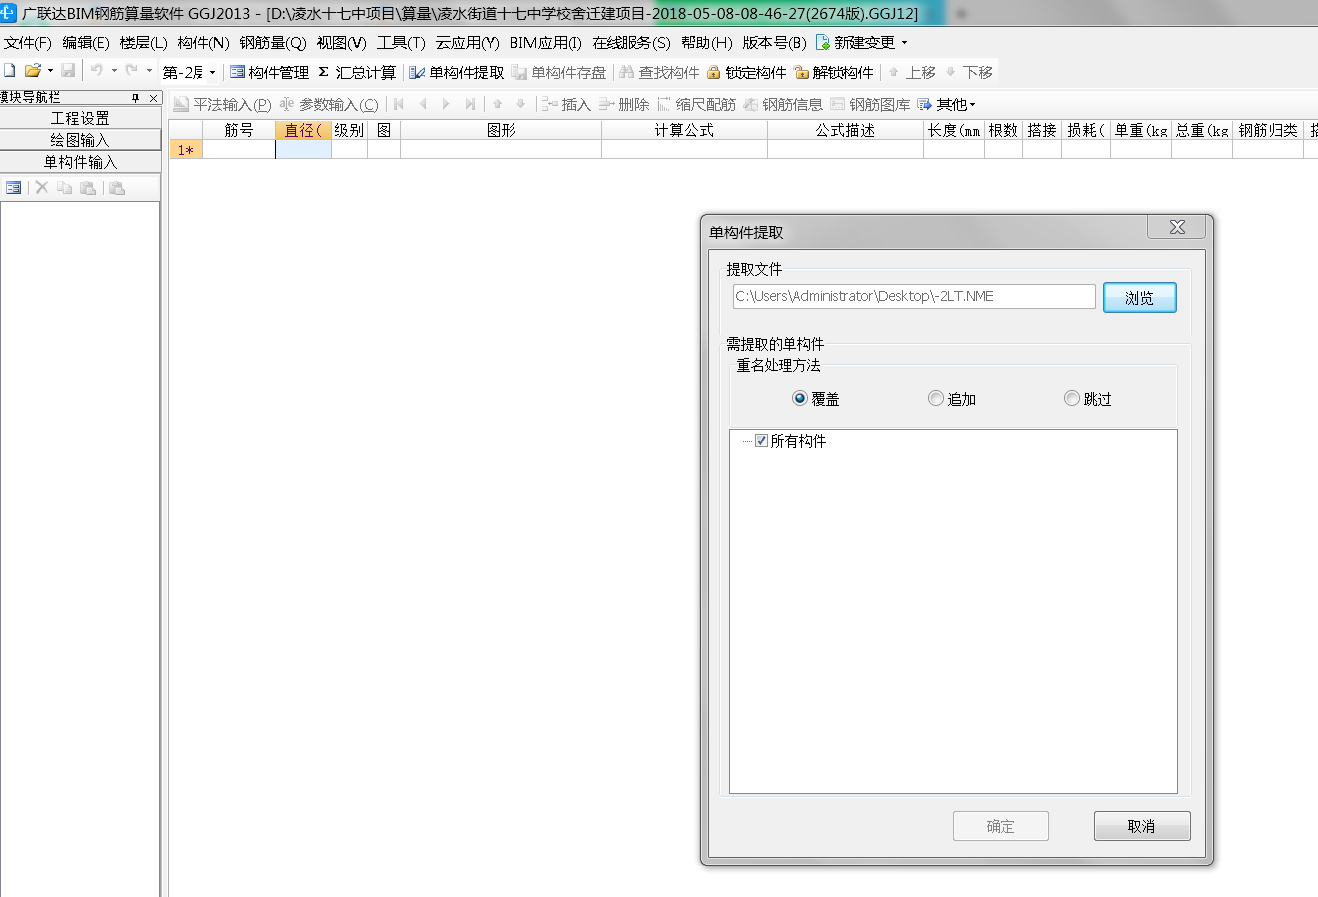Click 筋号 column header
Screen dimensions: 1318x897
[239, 130]
